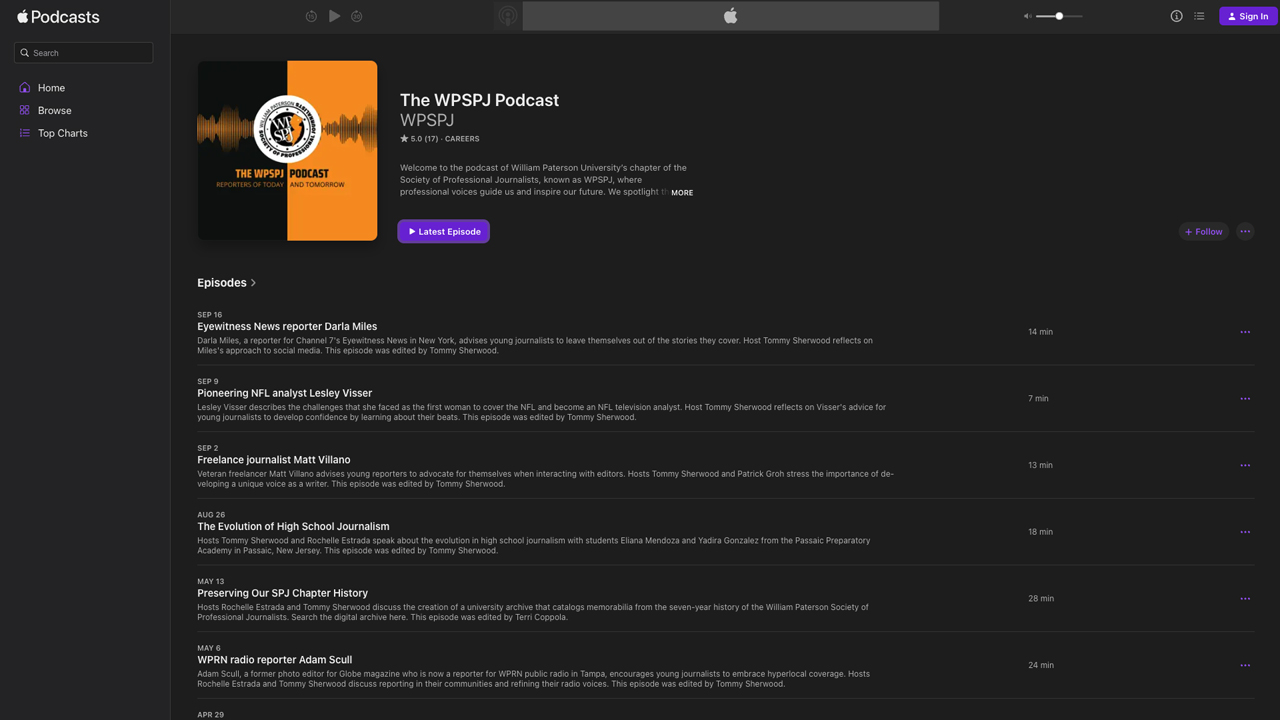Click the Apple logo in the player display
This screenshot has width=1280, height=720.
730,16
